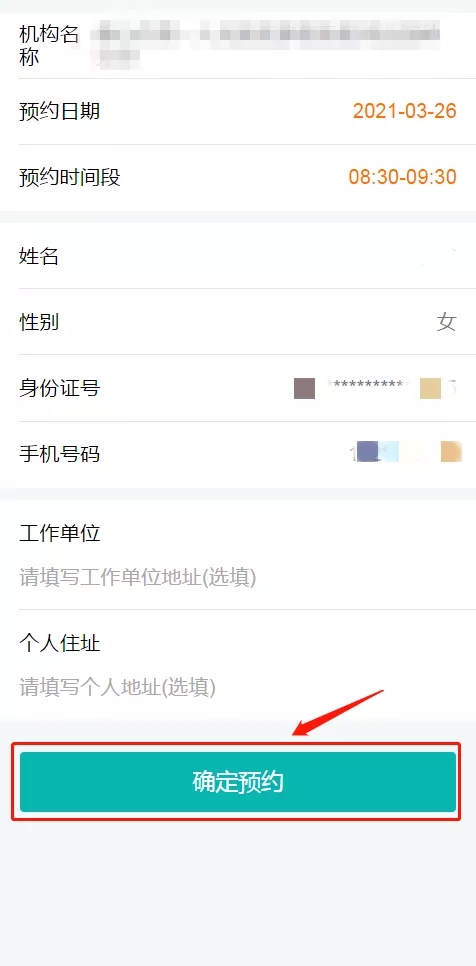Viewport: 476px width, 966px height.
Task: Click the 性别 label
Action: pos(39,322)
